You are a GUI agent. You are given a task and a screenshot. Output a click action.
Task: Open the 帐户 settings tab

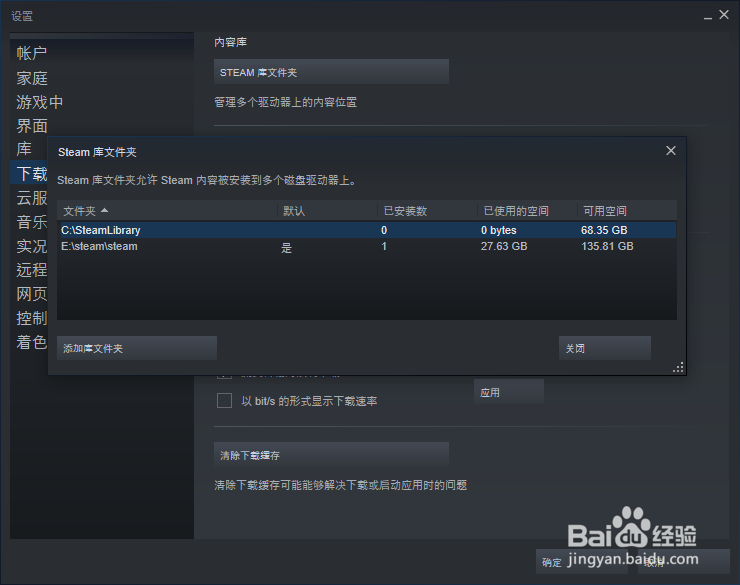point(32,53)
